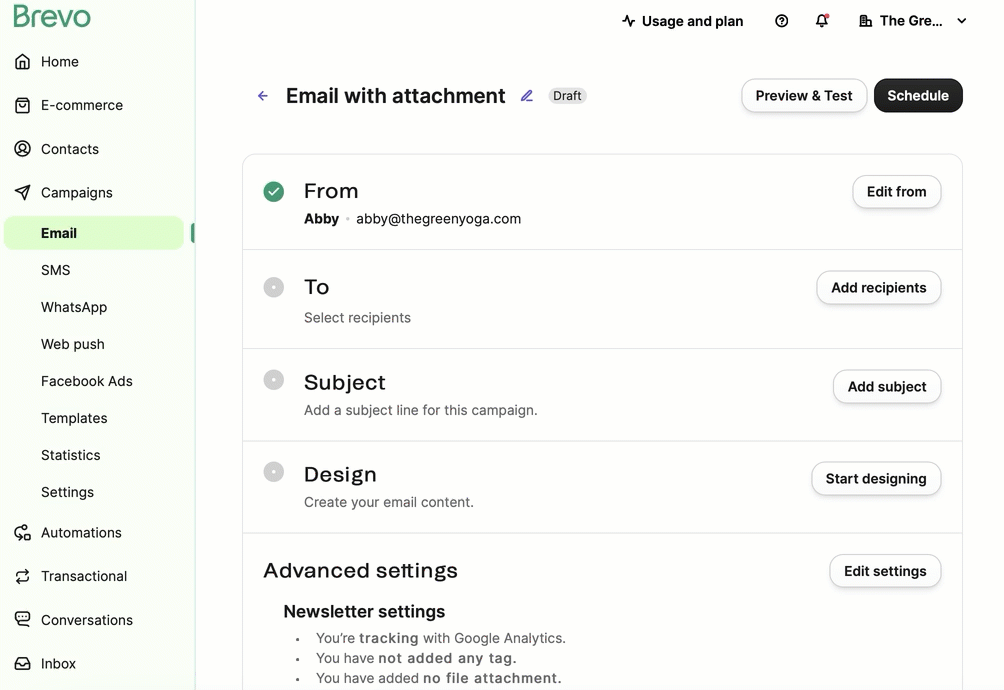Image resolution: width=1004 pixels, height=690 pixels.
Task: Open the Inbox sidebar icon
Action: click(21, 663)
